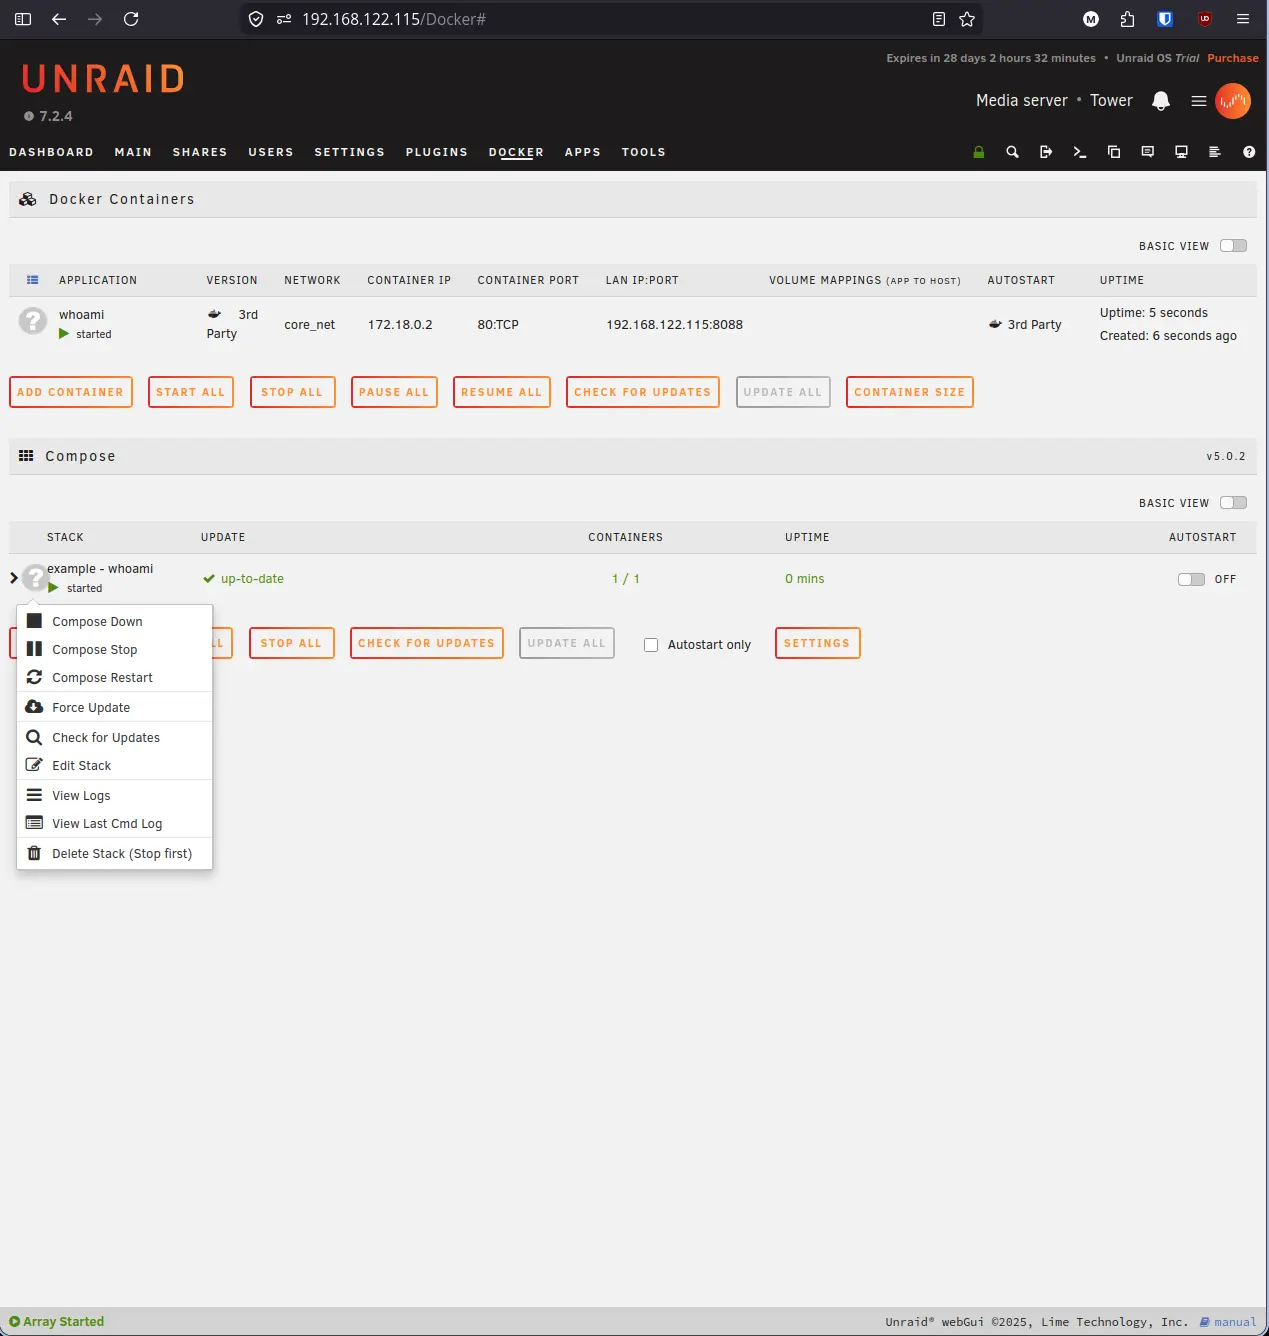Image resolution: width=1269 pixels, height=1336 pixels.
Task: Toggle the browser sidebar icon
Action: coord(23,19)
